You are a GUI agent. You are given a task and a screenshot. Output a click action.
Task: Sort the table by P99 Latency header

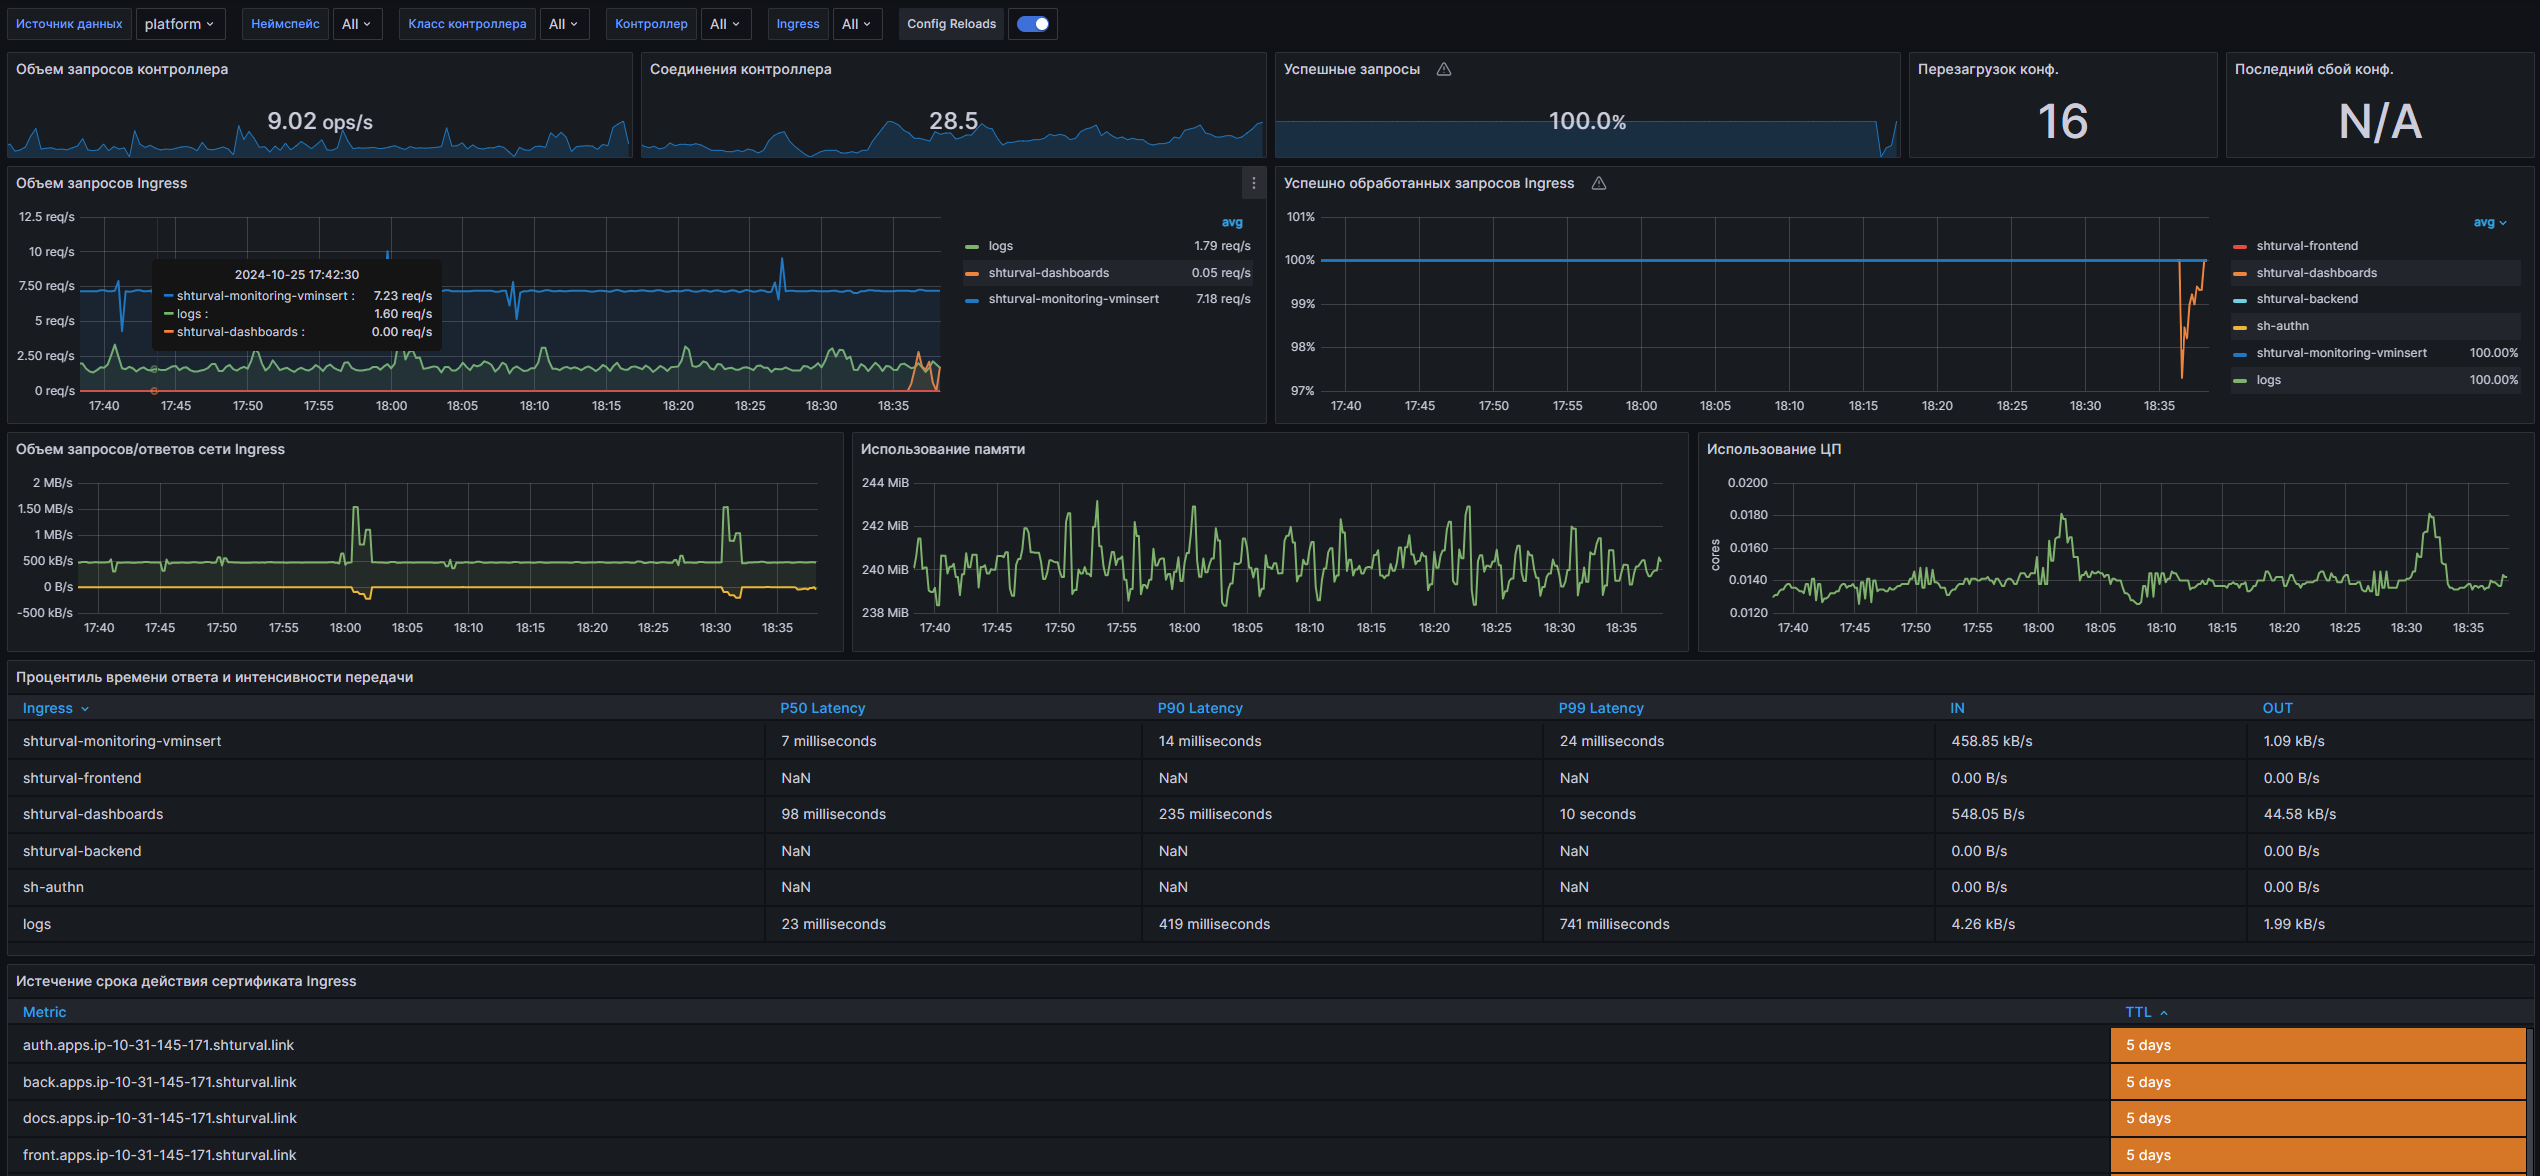[1600, 708]
